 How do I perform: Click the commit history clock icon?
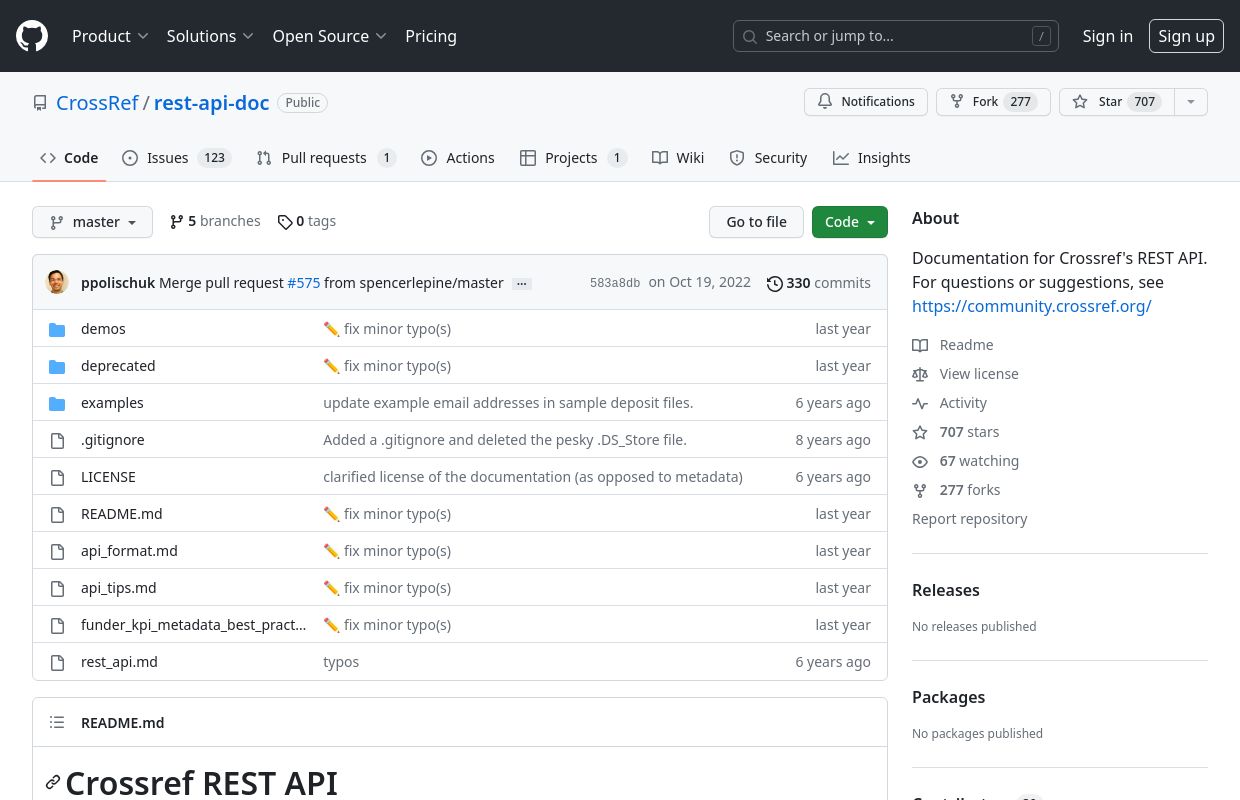coord(775,283)
